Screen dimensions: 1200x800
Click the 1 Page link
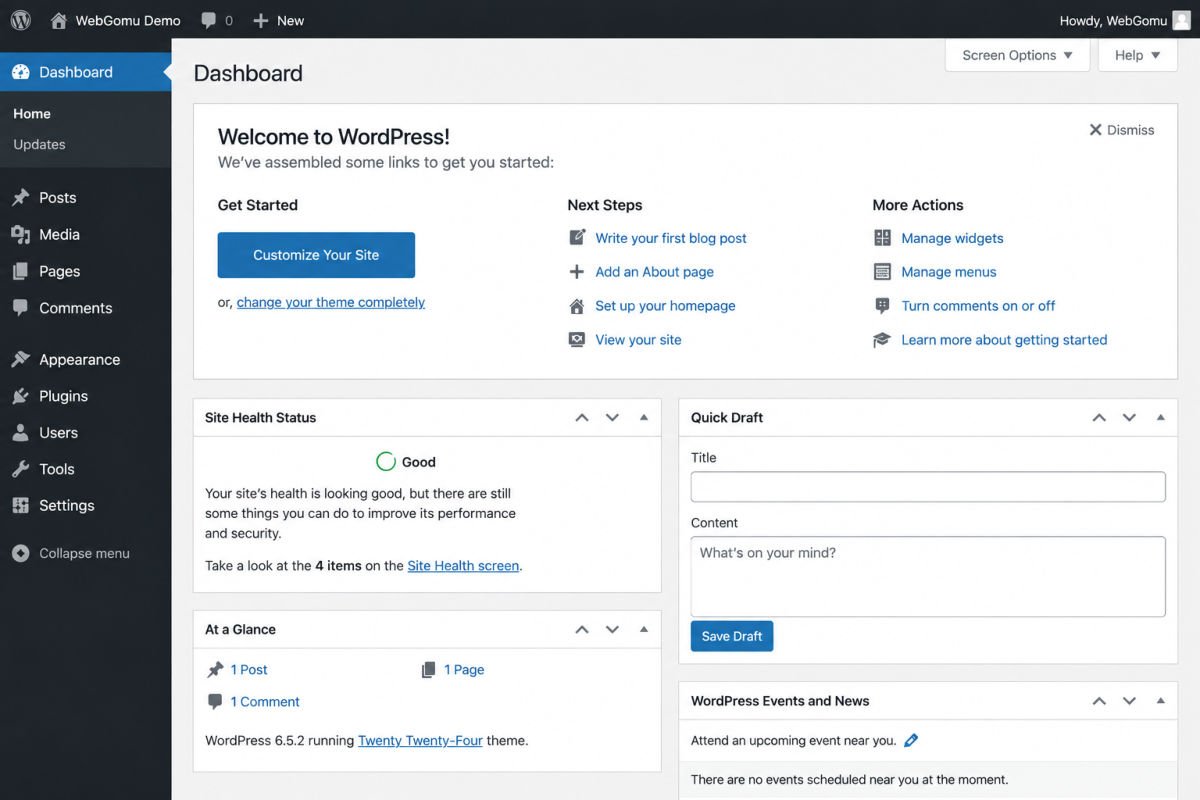point(464,670)
